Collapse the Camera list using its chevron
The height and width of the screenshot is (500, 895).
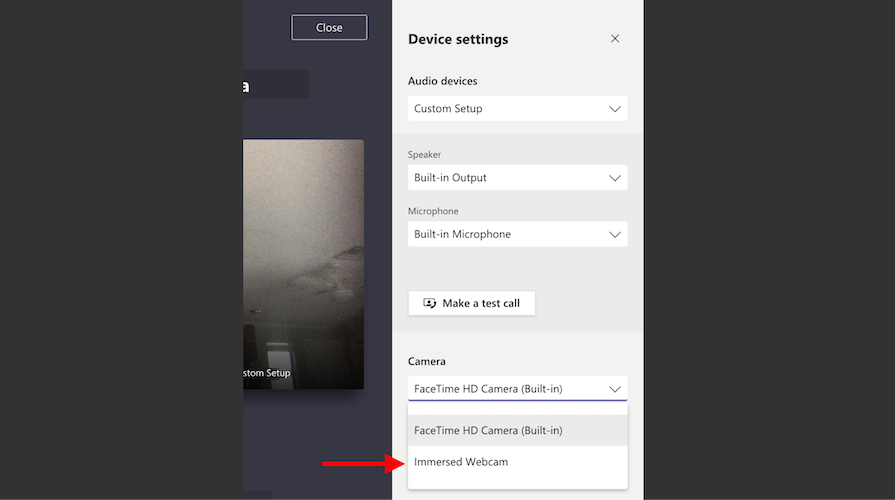click(615, 389)
